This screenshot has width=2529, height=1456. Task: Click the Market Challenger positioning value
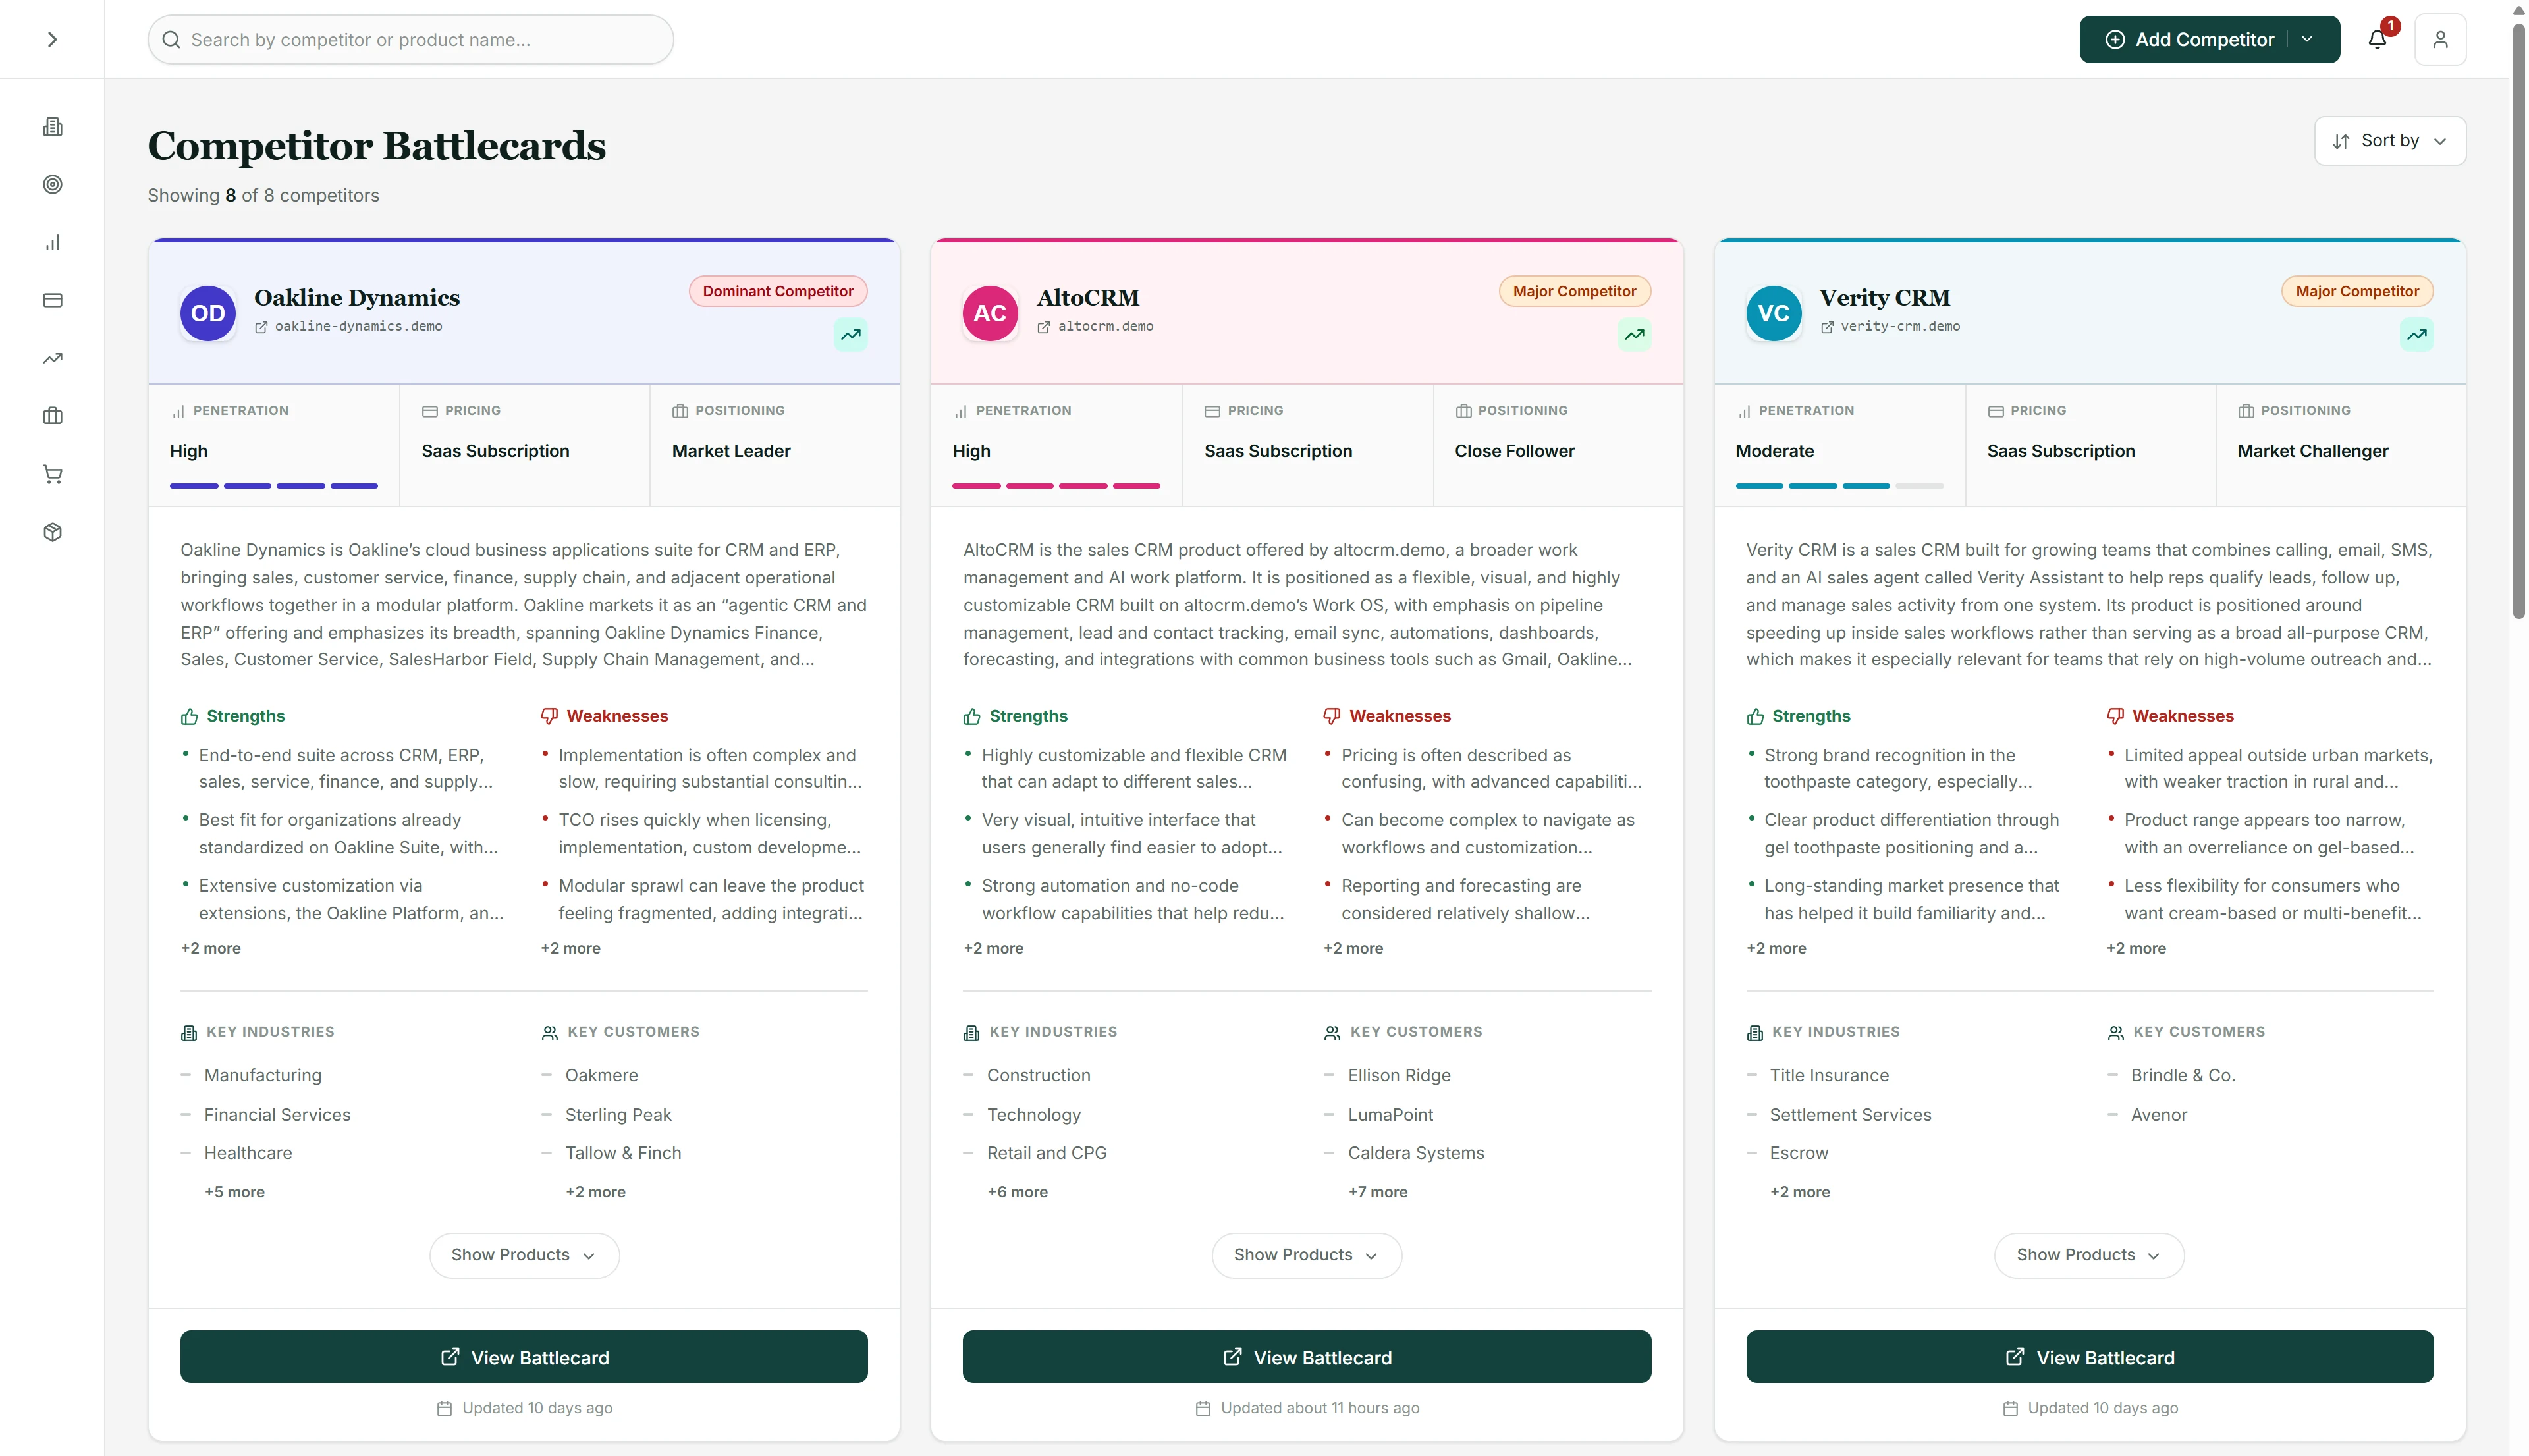(2312, 451)
